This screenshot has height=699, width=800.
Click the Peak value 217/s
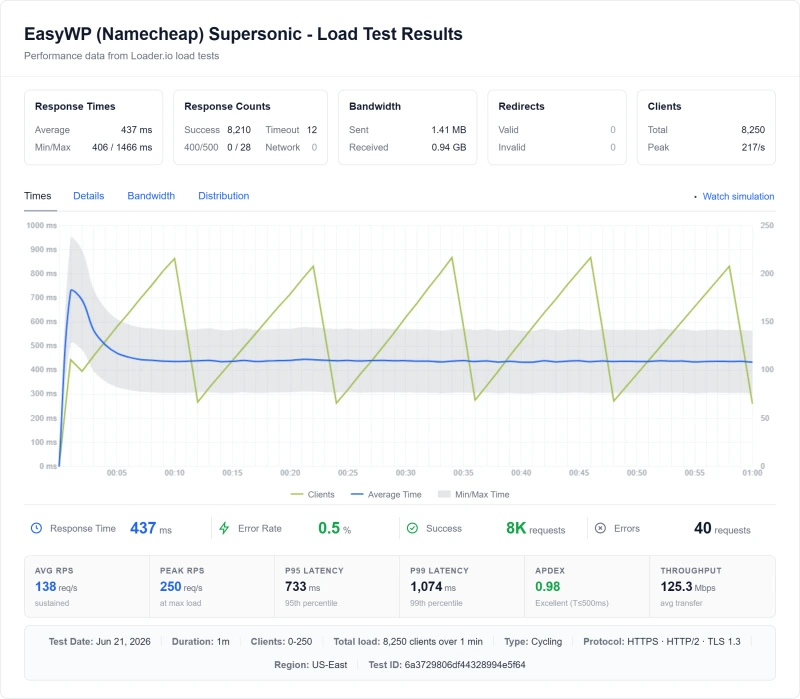[x=753, y=147]
